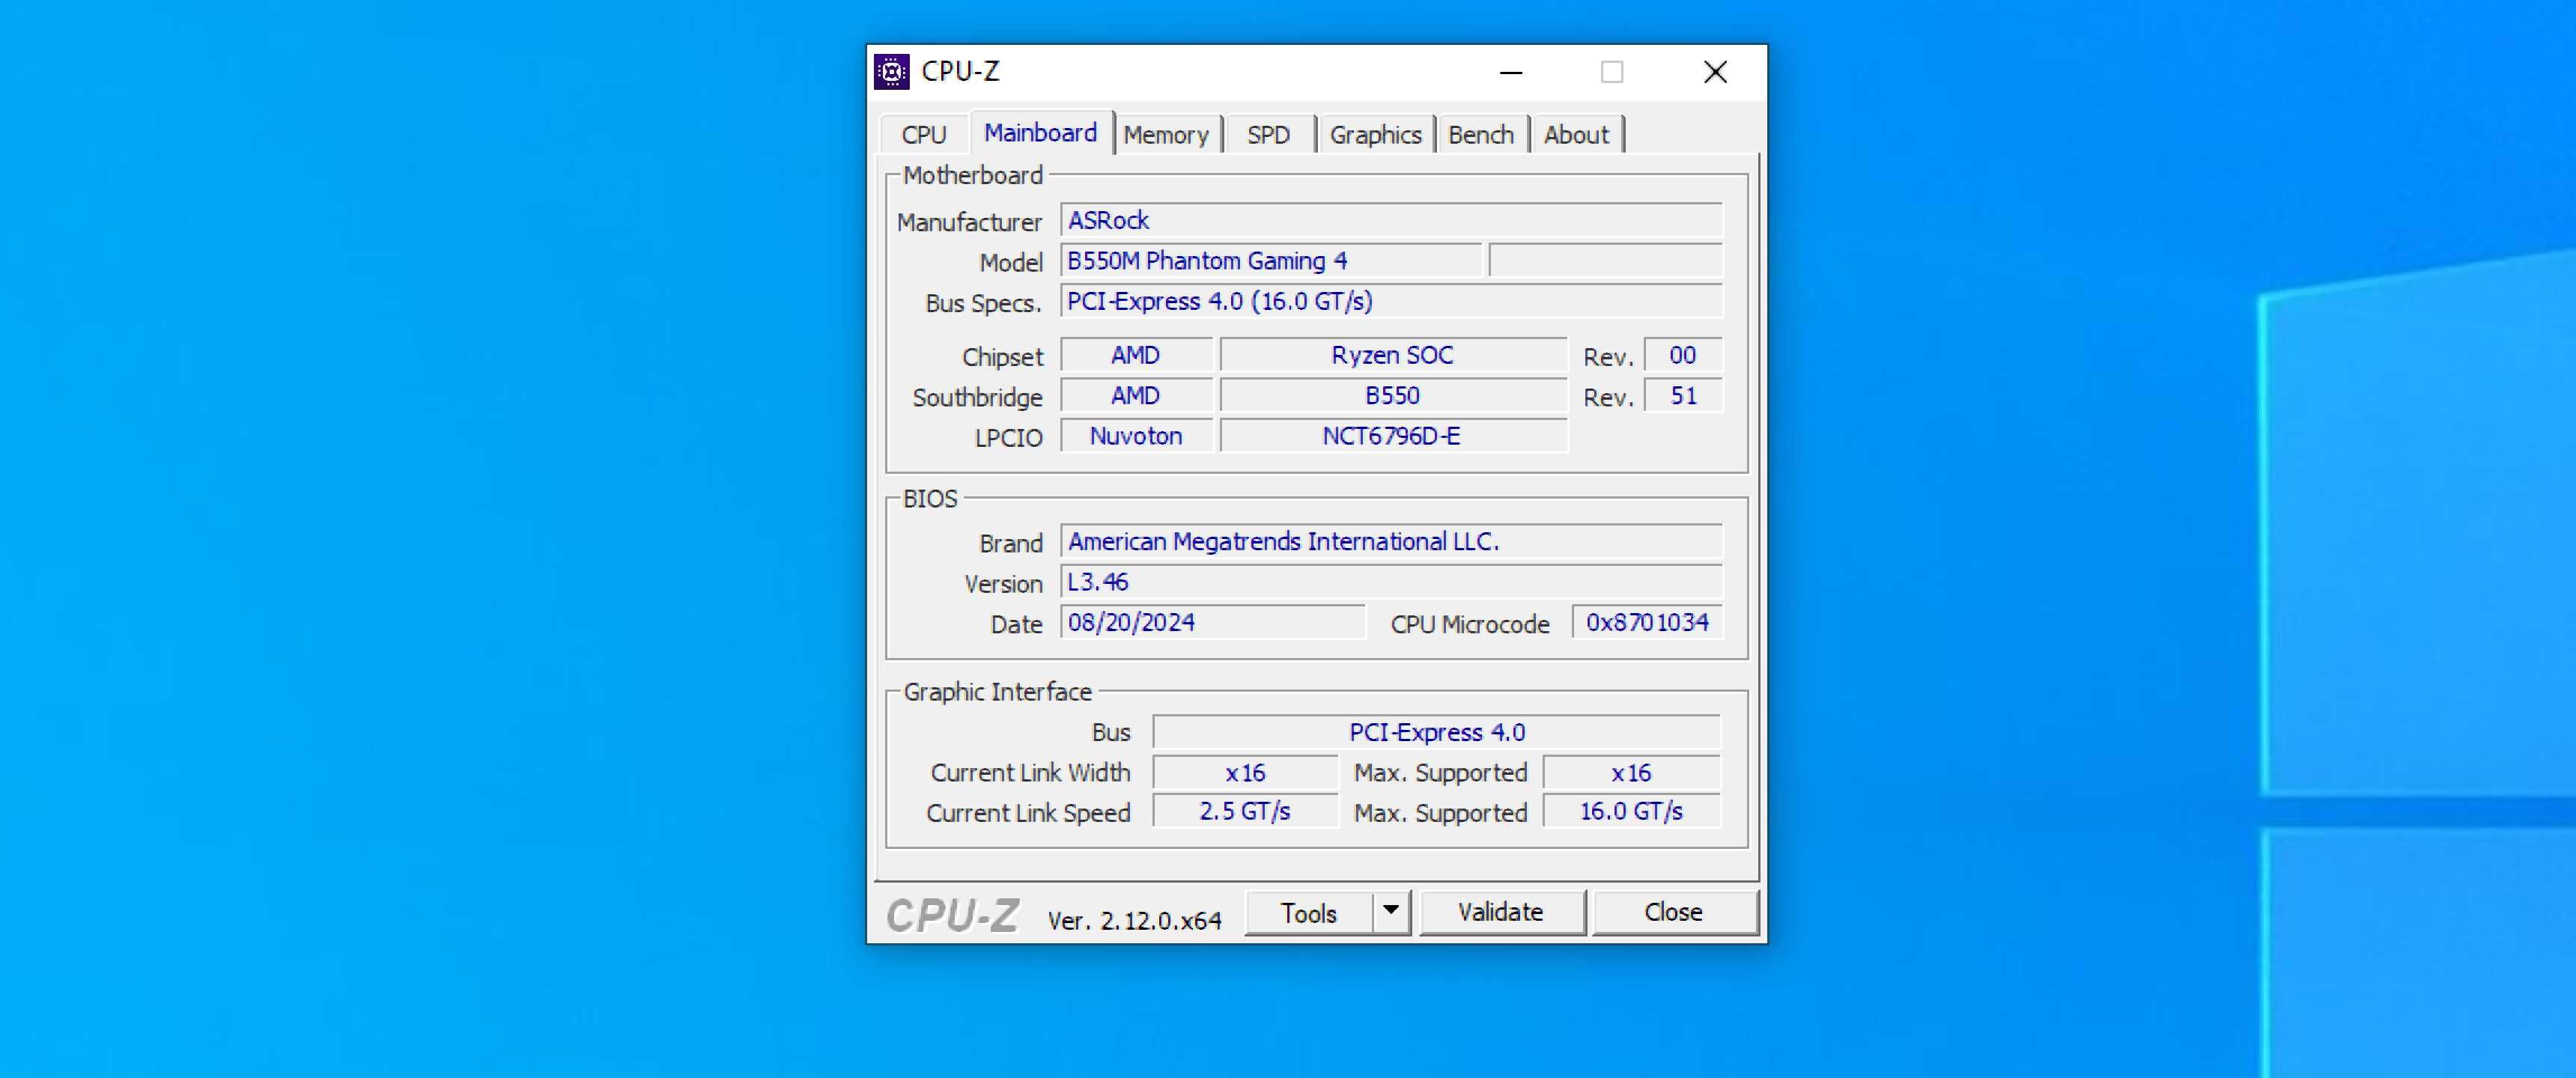
Task: Click the NCT6796D-E LPCIO model field
Action: coord(1393,436)
